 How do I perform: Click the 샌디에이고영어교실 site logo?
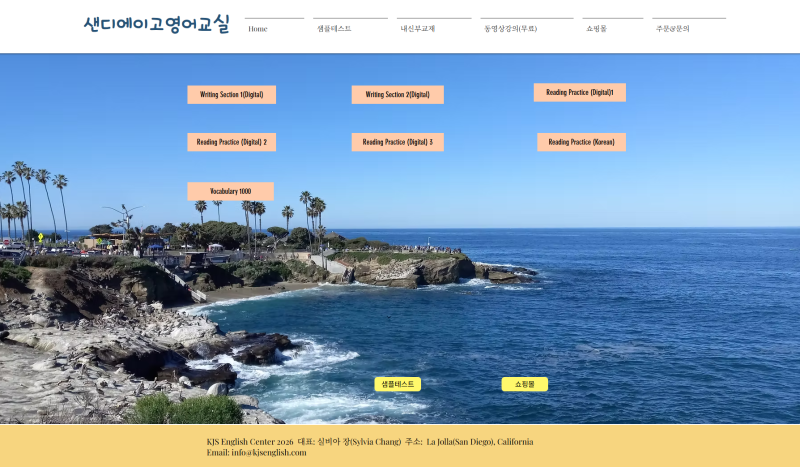[156, 25]
